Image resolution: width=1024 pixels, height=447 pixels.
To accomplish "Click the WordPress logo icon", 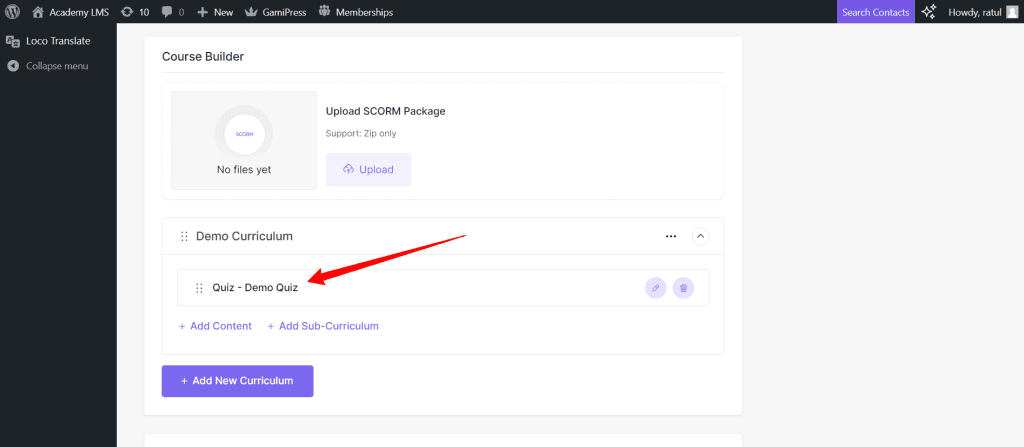I will [13, 12].
